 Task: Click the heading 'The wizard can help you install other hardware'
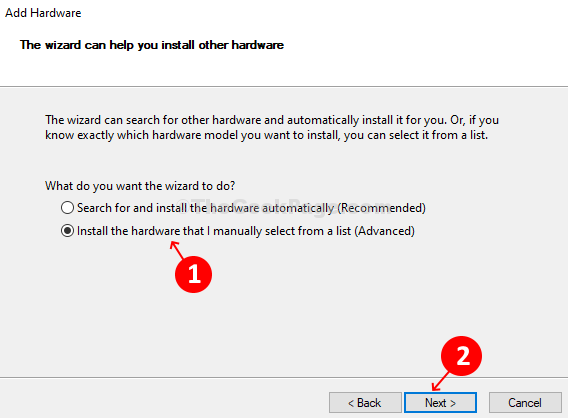(152, 45)
